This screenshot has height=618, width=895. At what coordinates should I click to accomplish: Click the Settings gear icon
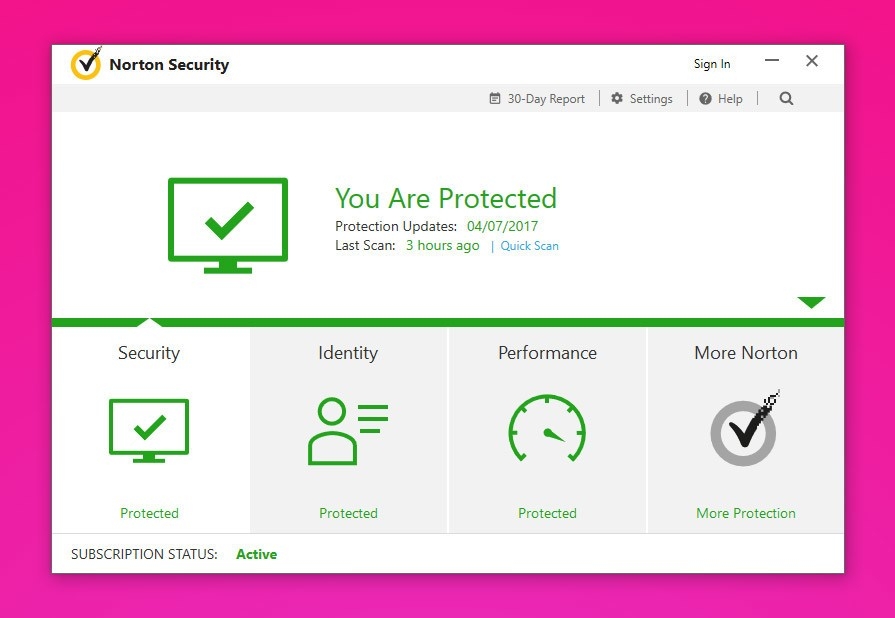point(617,98)
